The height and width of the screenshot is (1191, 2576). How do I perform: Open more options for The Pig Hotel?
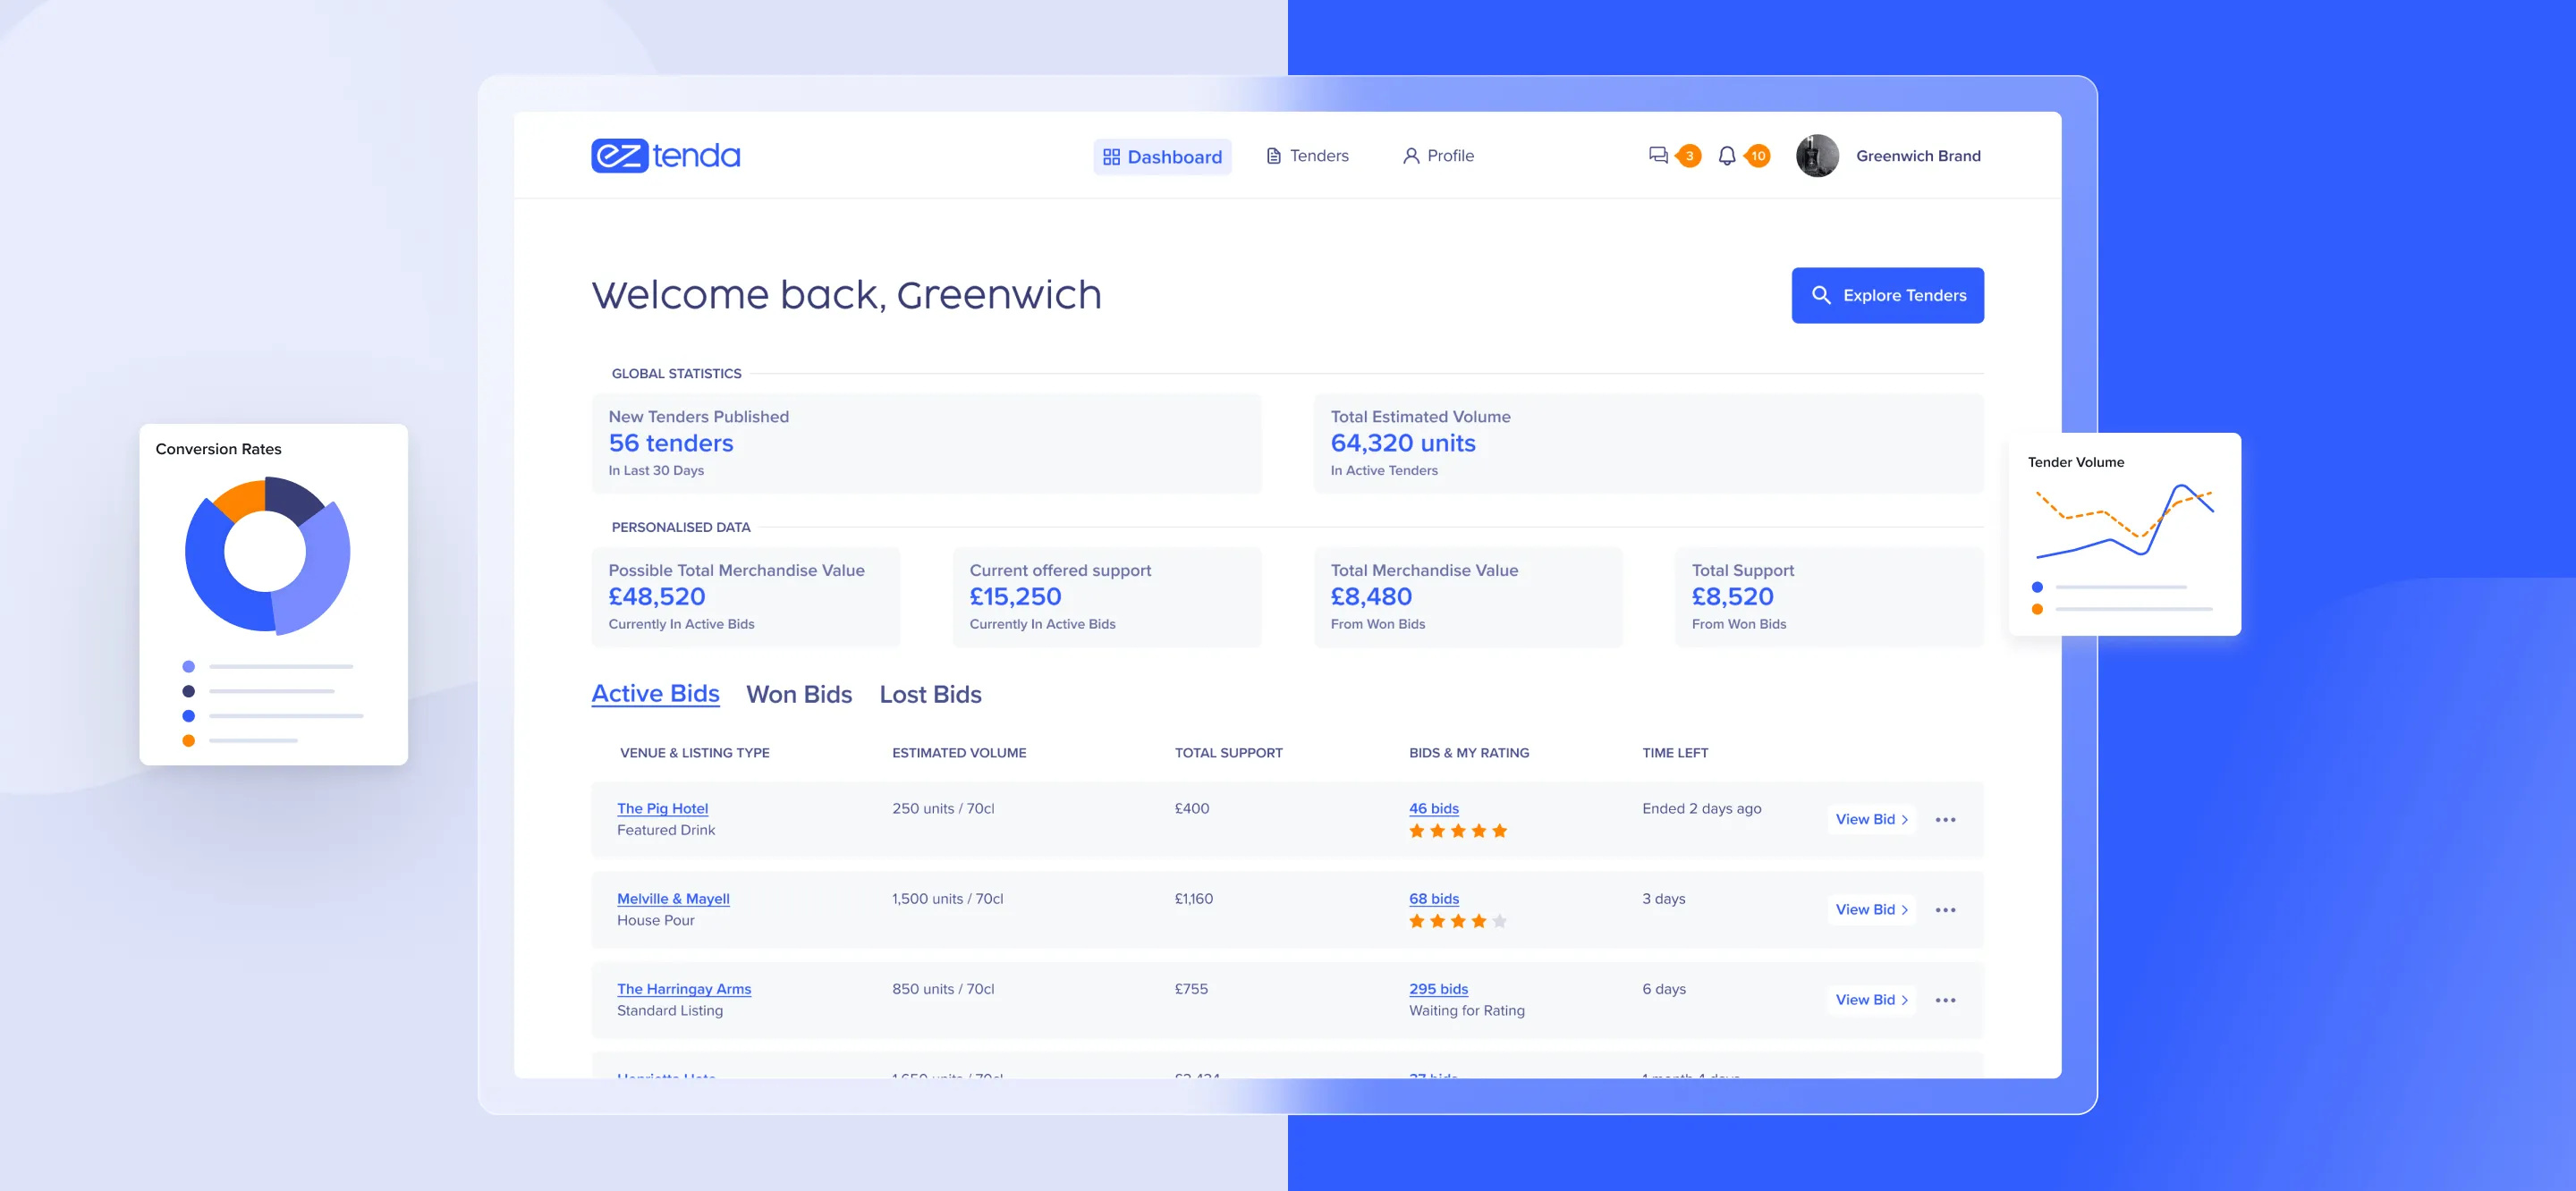tap(1944, 820)
